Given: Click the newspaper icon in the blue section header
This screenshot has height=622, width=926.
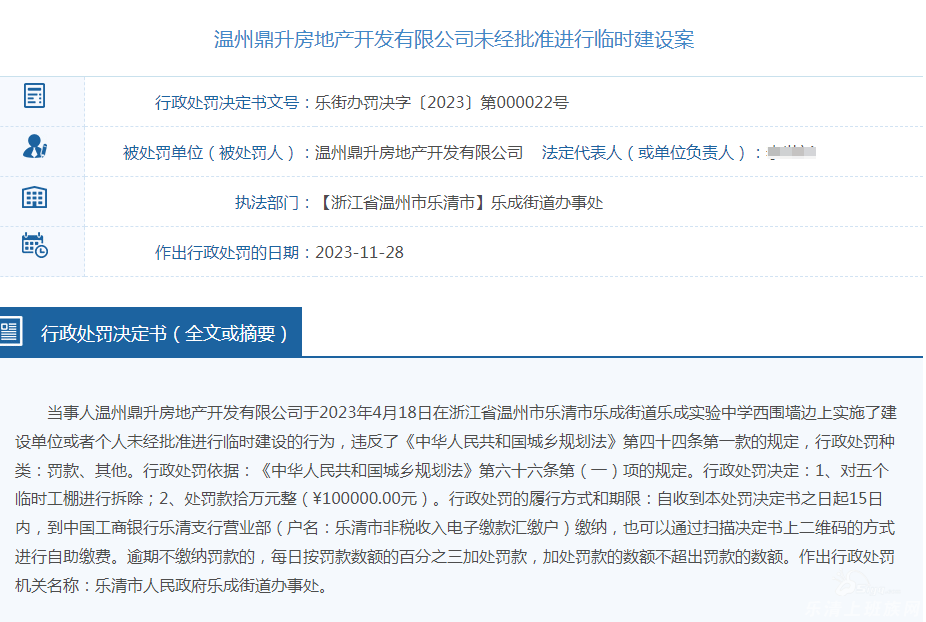Looking at the screenshot, I should [10, 331].
